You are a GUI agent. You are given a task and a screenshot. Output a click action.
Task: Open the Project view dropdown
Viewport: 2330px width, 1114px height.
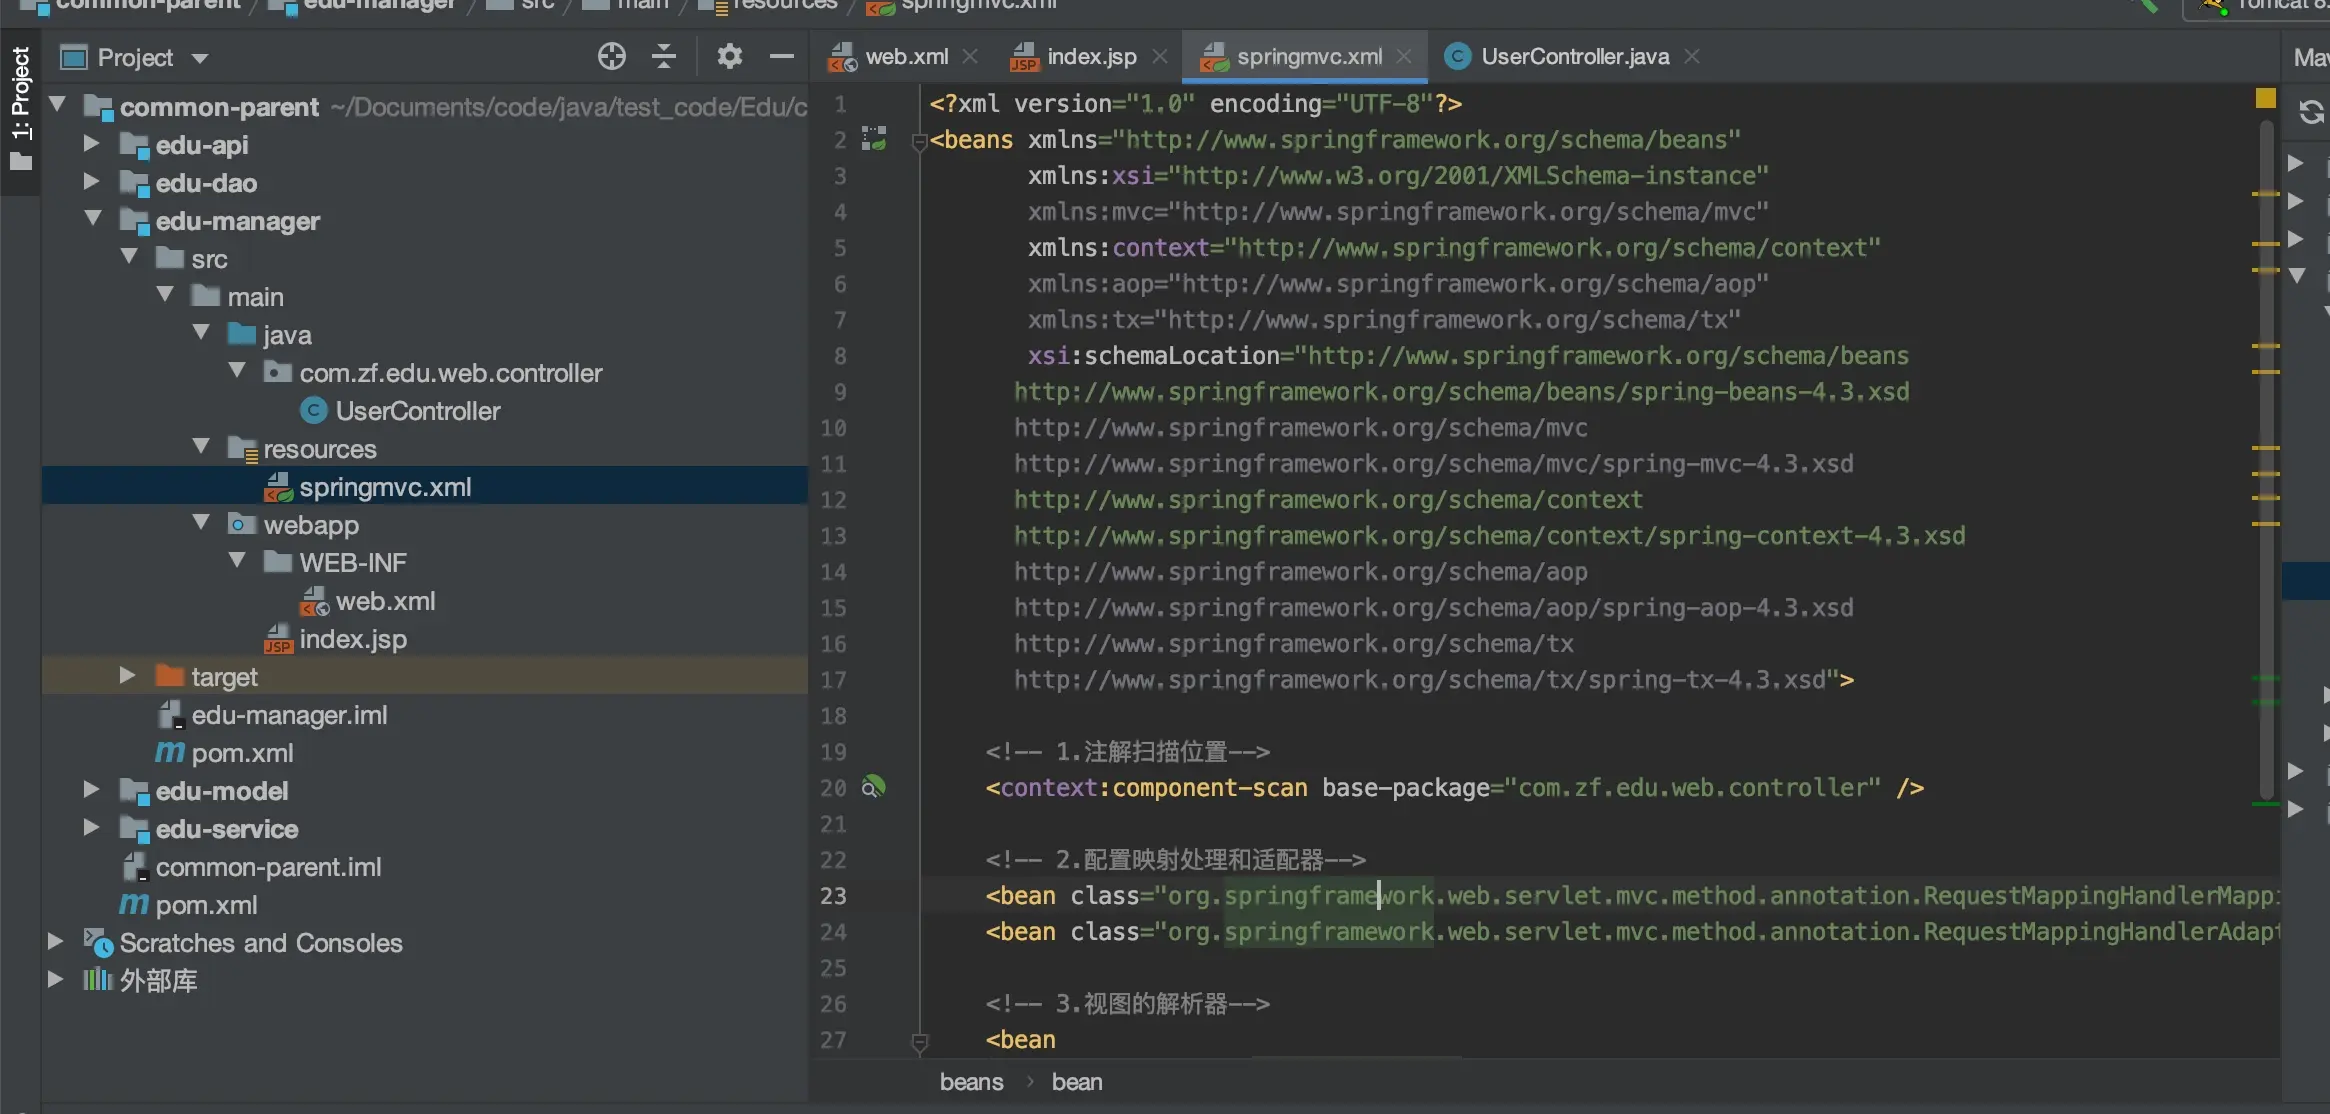(200, 58)
